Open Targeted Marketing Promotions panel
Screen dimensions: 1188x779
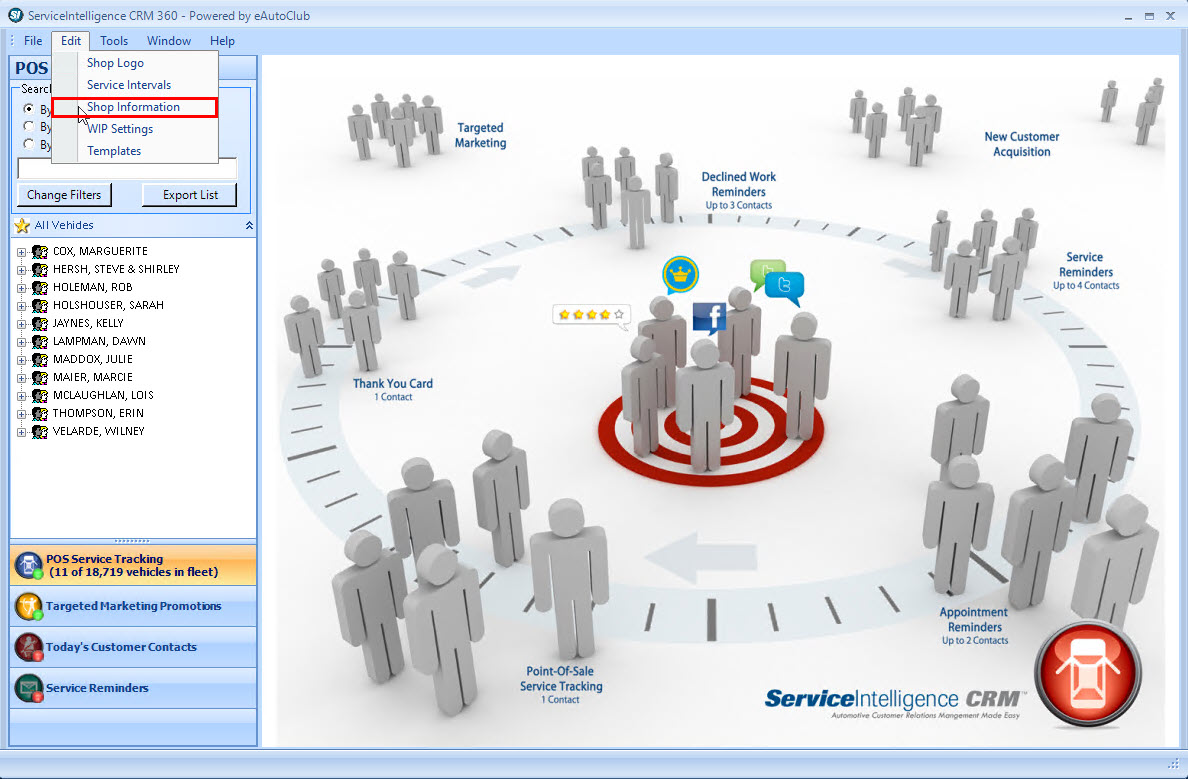[x=133, y=606]
